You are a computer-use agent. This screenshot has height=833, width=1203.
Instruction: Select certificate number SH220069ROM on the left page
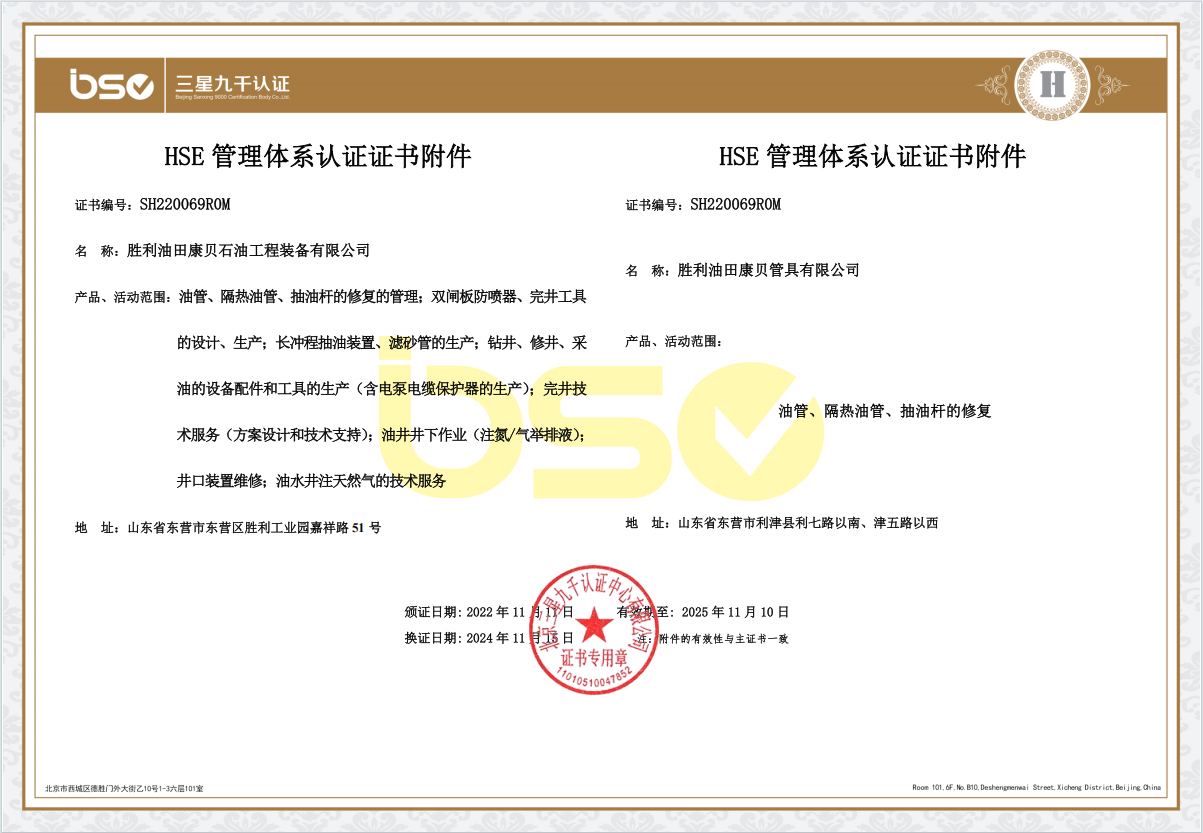185,204
